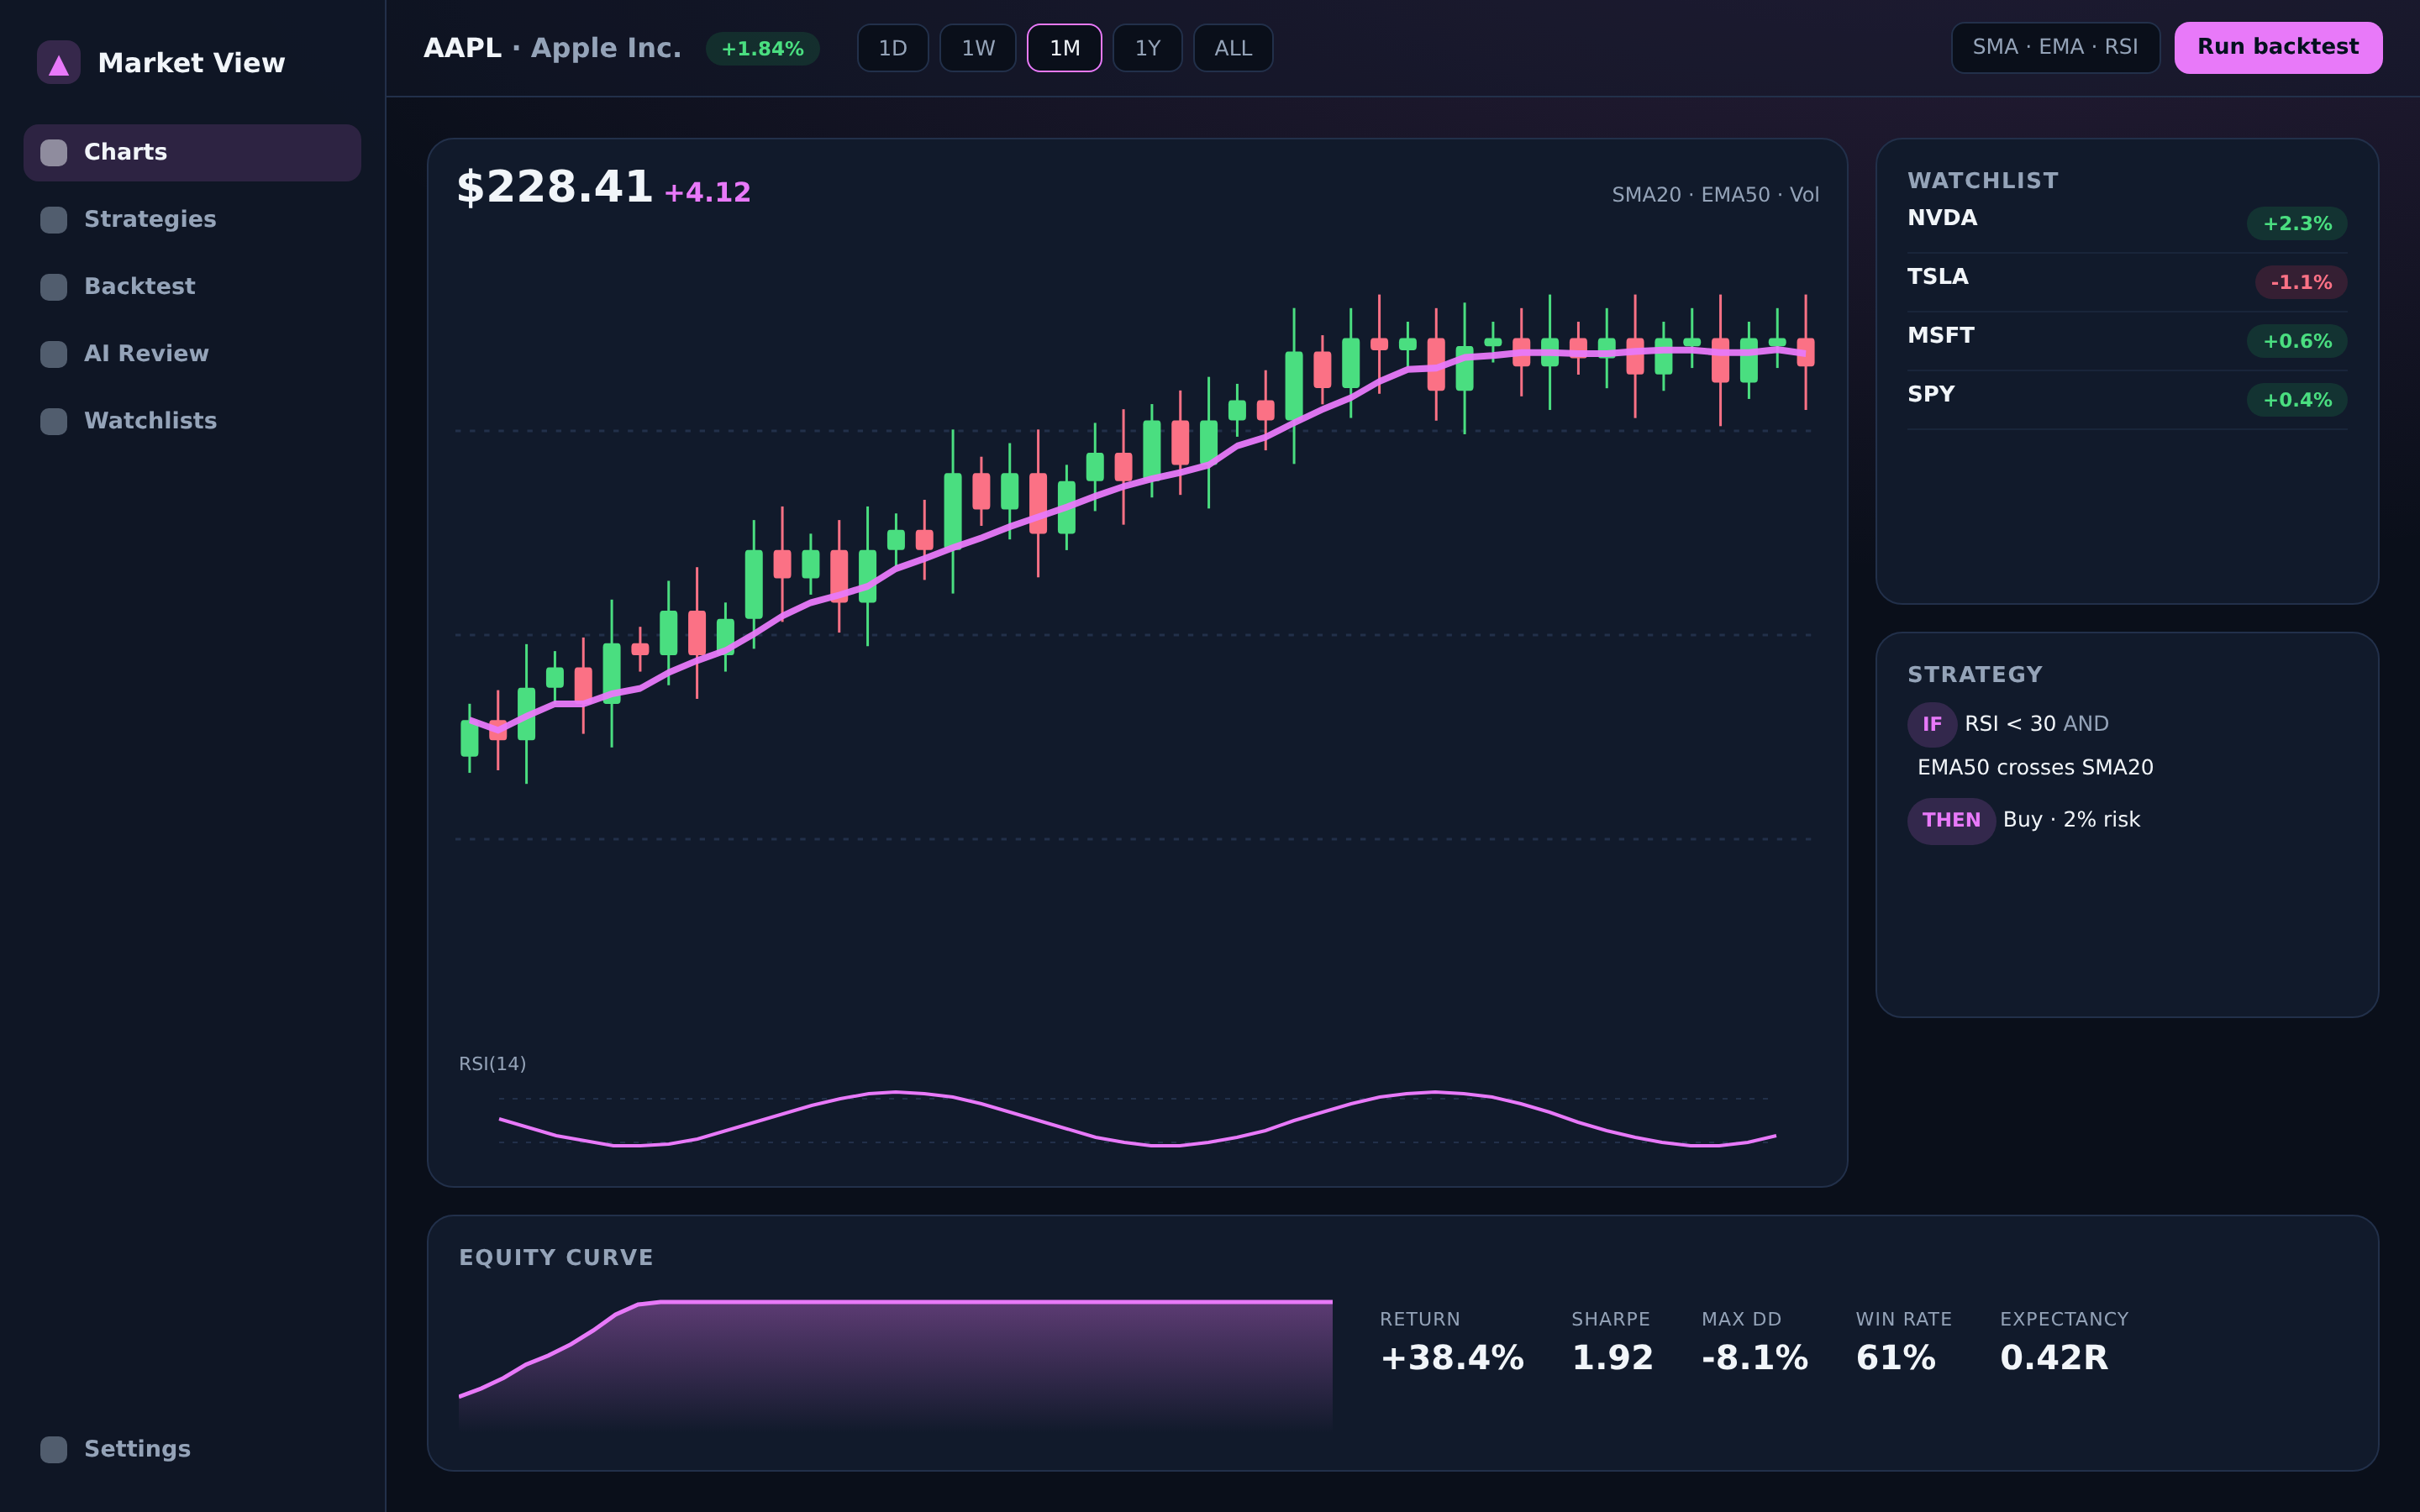Click the Charts sidebar icon
2420x1512 pixels.
(x=54, y=153)
